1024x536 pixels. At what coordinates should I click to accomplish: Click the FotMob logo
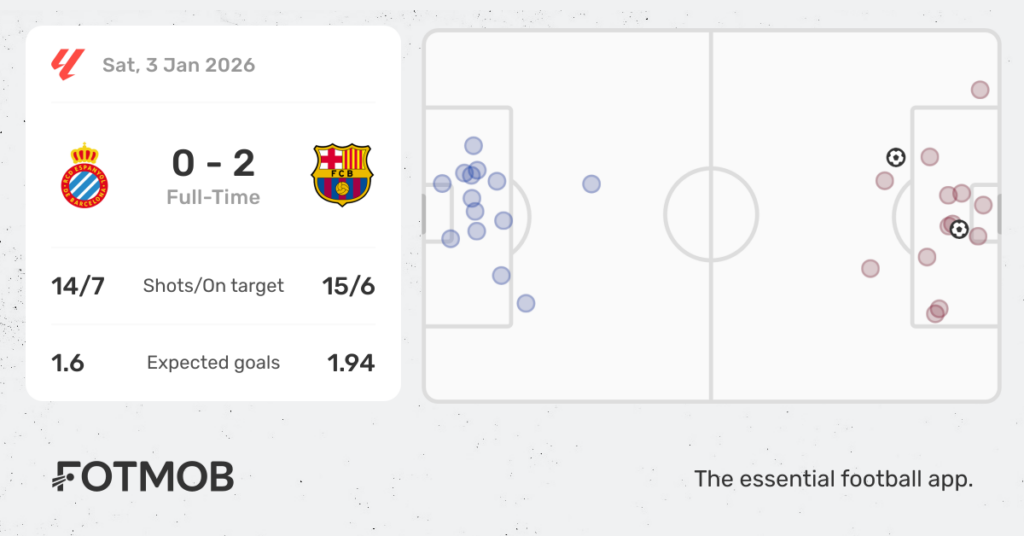(x=142, y=477)
